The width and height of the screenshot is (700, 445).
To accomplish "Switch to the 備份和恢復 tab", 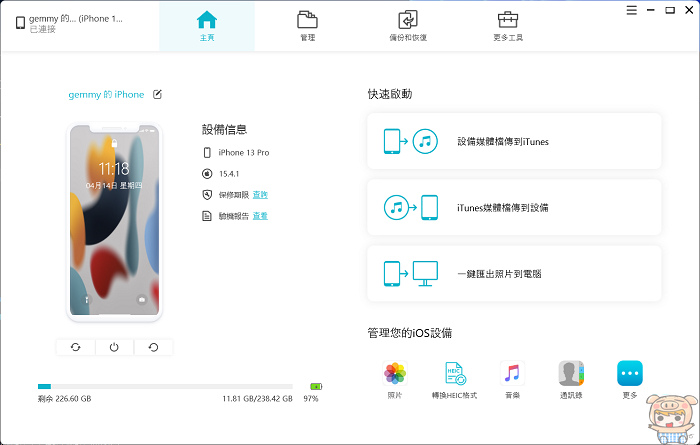I will click(x=408, y=26).
